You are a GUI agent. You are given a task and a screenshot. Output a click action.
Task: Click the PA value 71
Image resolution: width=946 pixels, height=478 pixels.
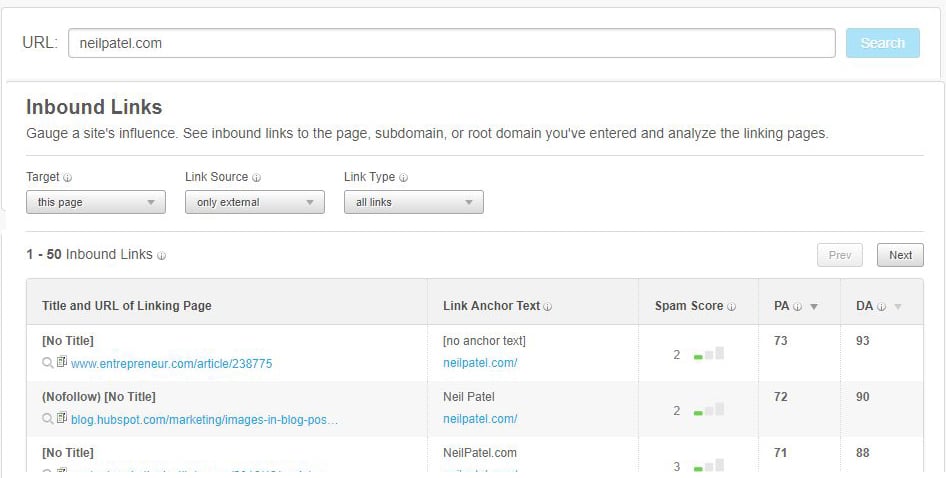tap(781, 453)
